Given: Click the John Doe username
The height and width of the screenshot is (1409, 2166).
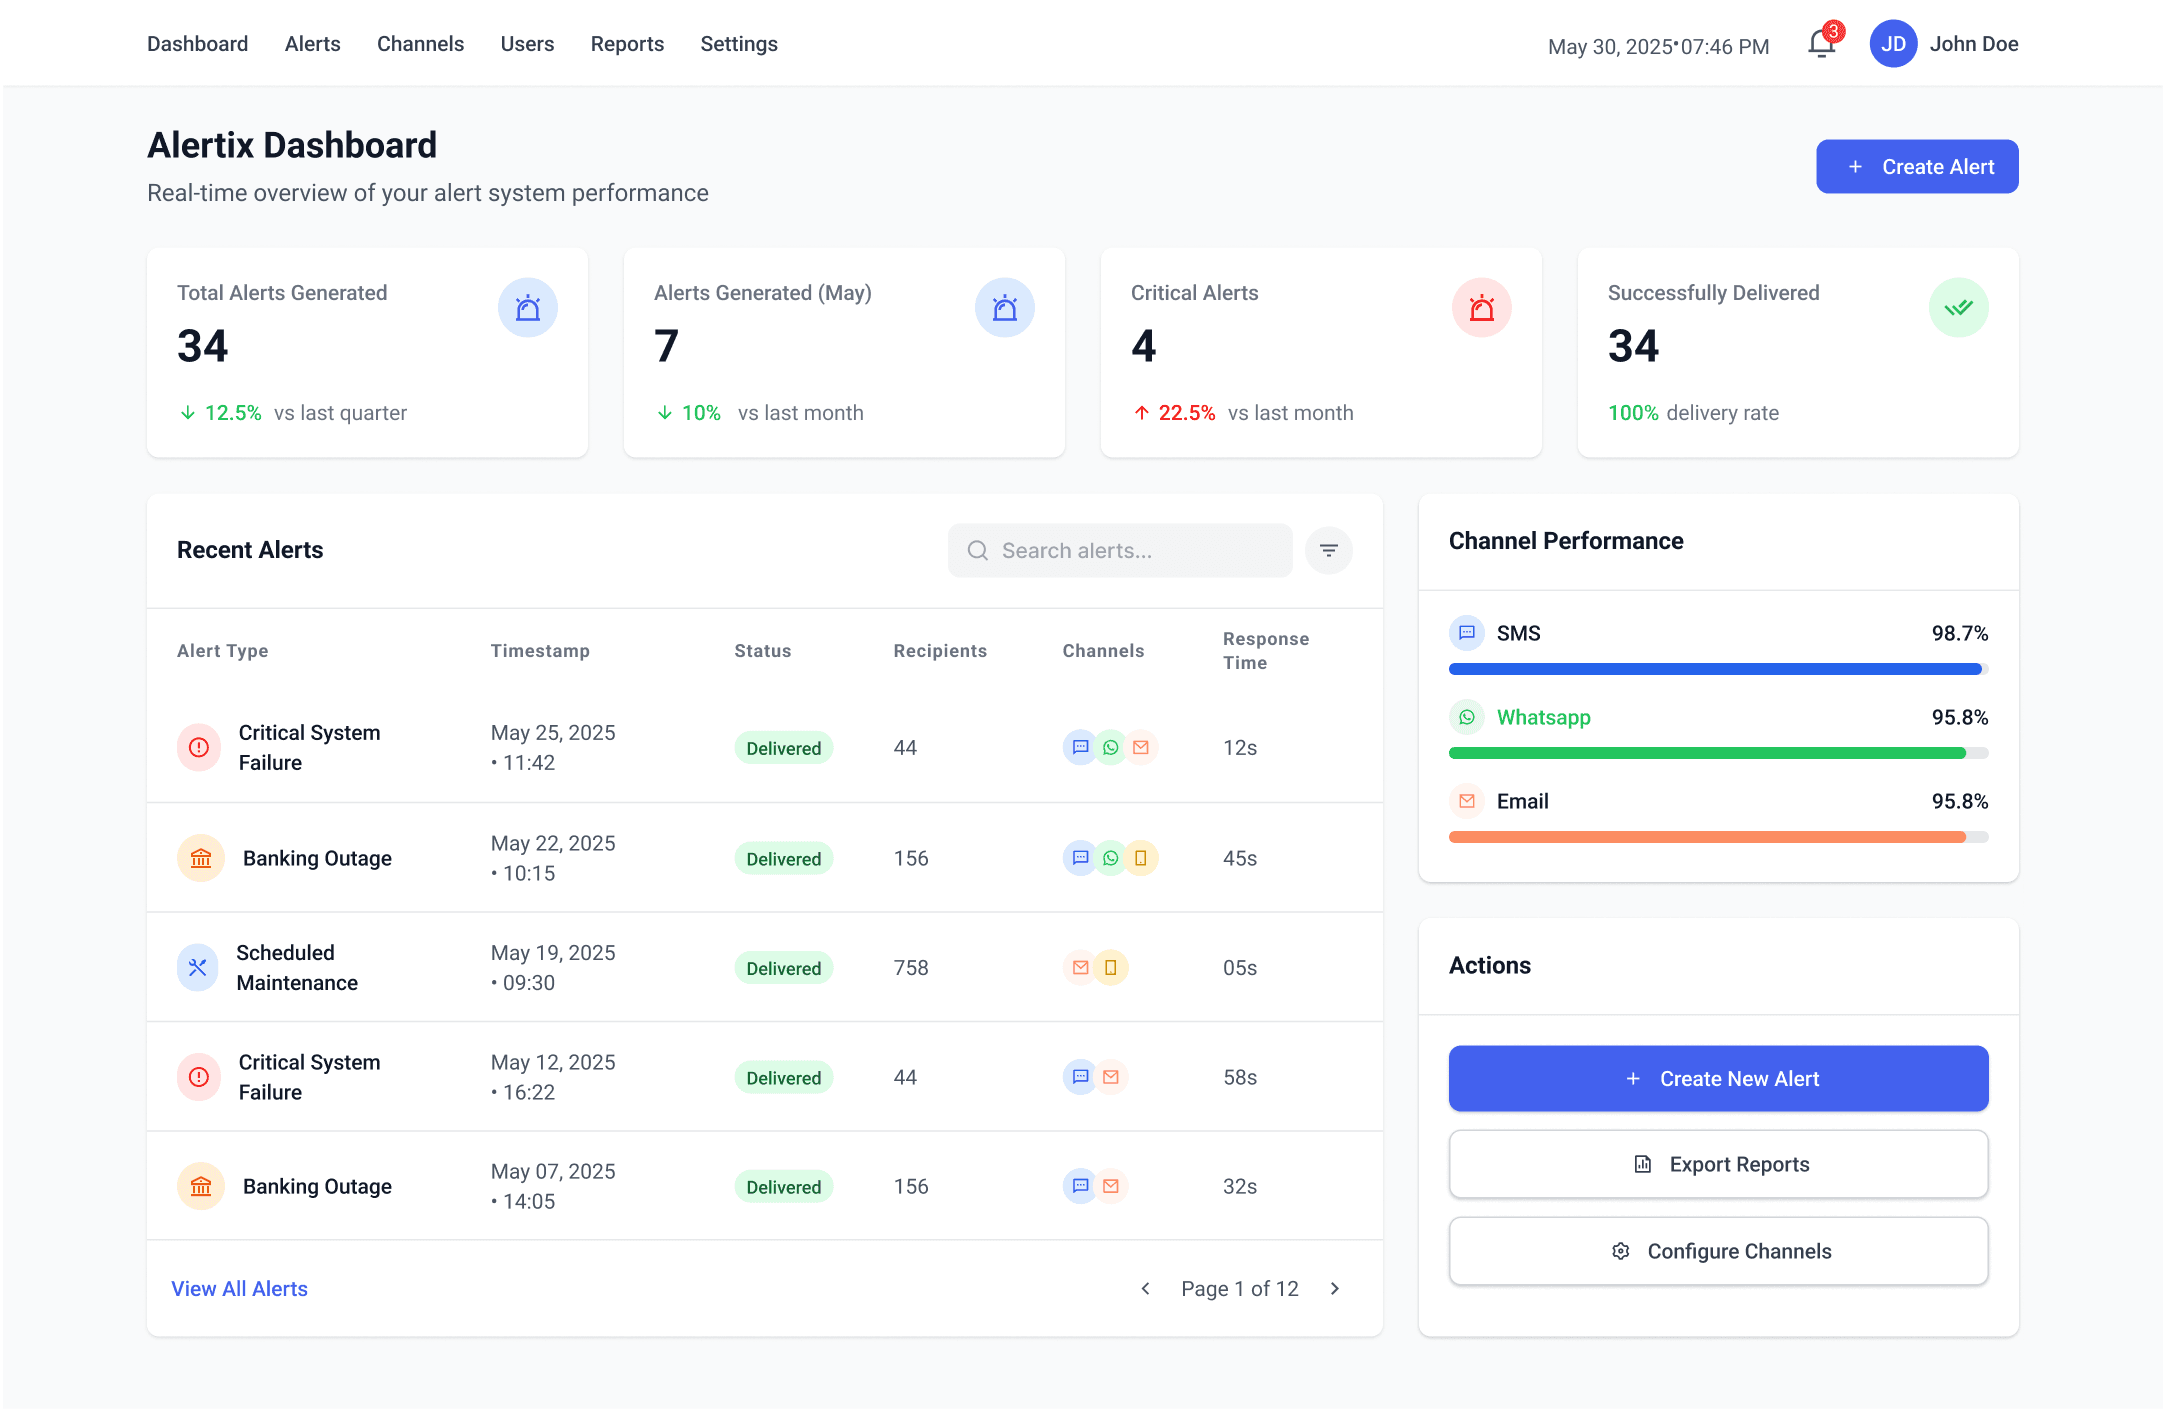Looking at the screenshot, I should [1974, 44].
